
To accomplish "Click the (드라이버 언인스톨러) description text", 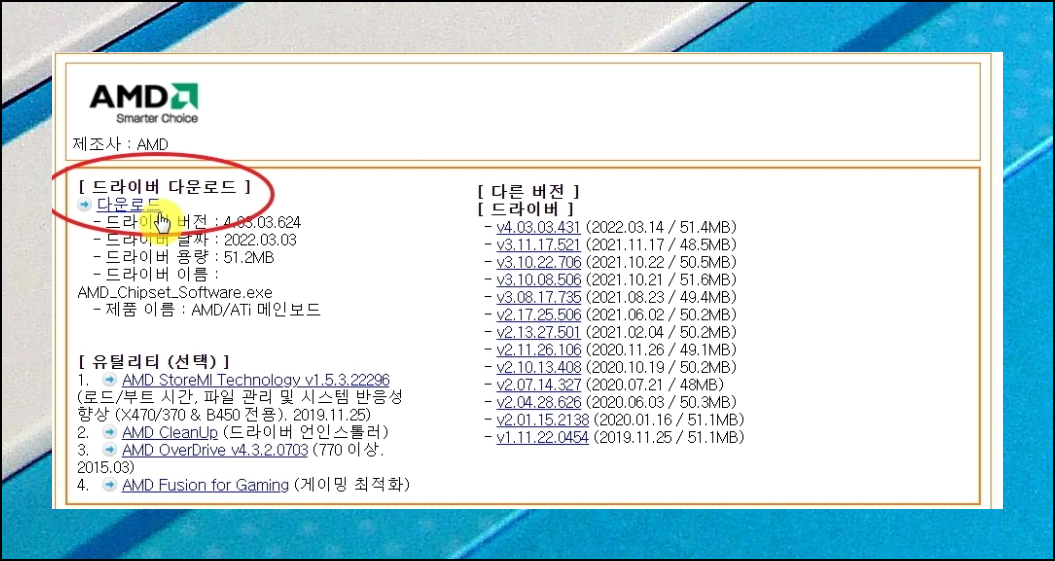I will point(306,432).
